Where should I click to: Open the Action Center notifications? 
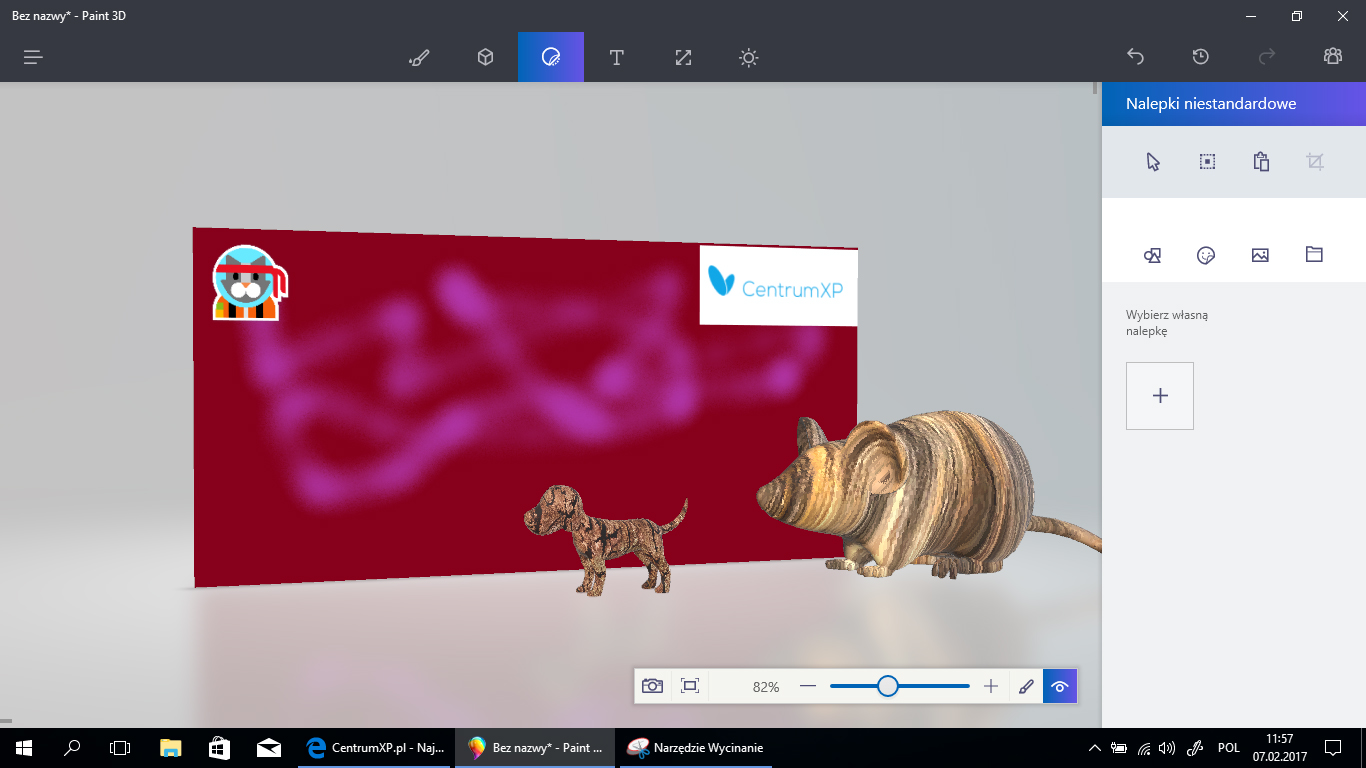tap(1333, 747)
